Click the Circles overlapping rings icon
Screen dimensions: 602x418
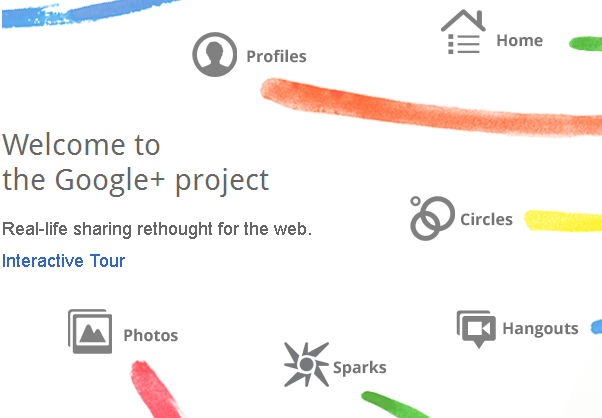point(432,218)
